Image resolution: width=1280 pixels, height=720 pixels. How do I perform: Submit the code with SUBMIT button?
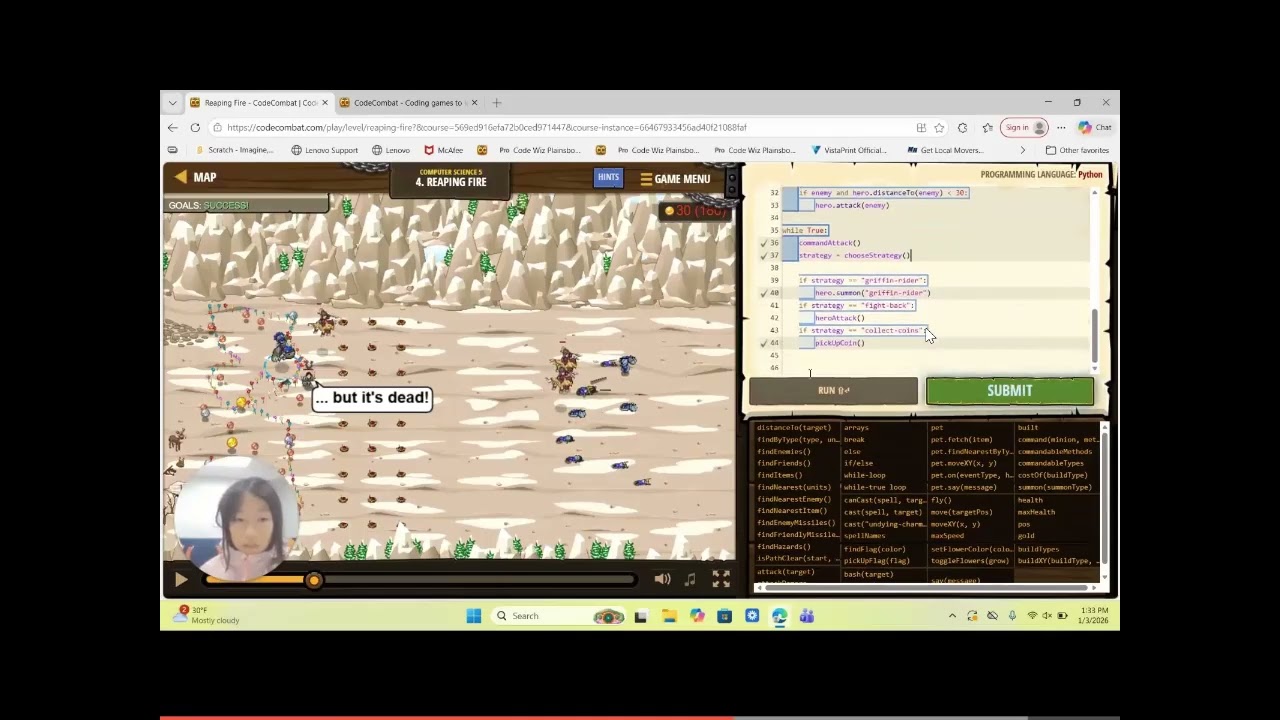pos(1009,391)
